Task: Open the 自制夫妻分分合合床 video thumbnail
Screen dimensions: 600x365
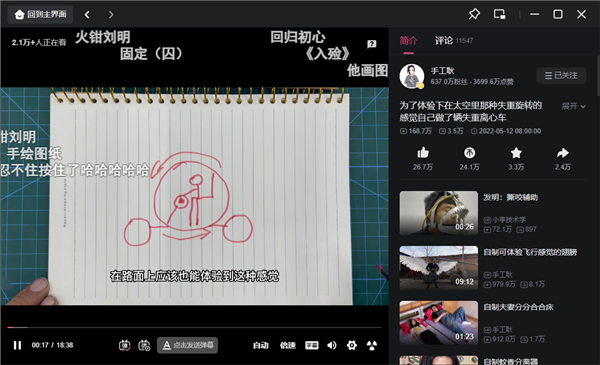Action: pyautogui.click(x=439, y=323)
